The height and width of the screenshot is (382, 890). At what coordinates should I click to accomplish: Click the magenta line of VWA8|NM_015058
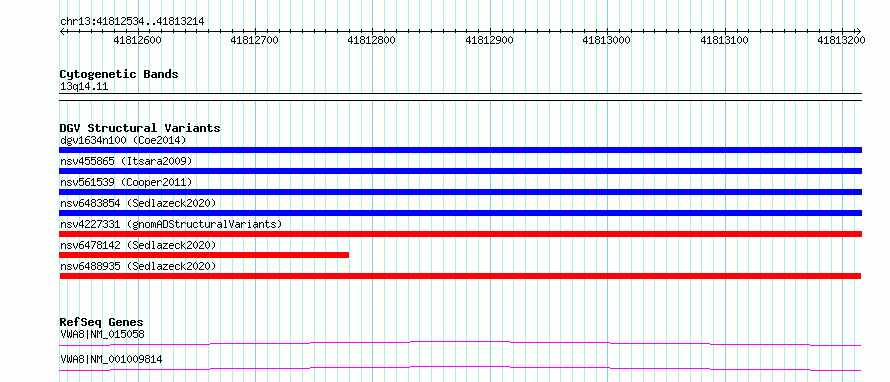coord(460,343)
